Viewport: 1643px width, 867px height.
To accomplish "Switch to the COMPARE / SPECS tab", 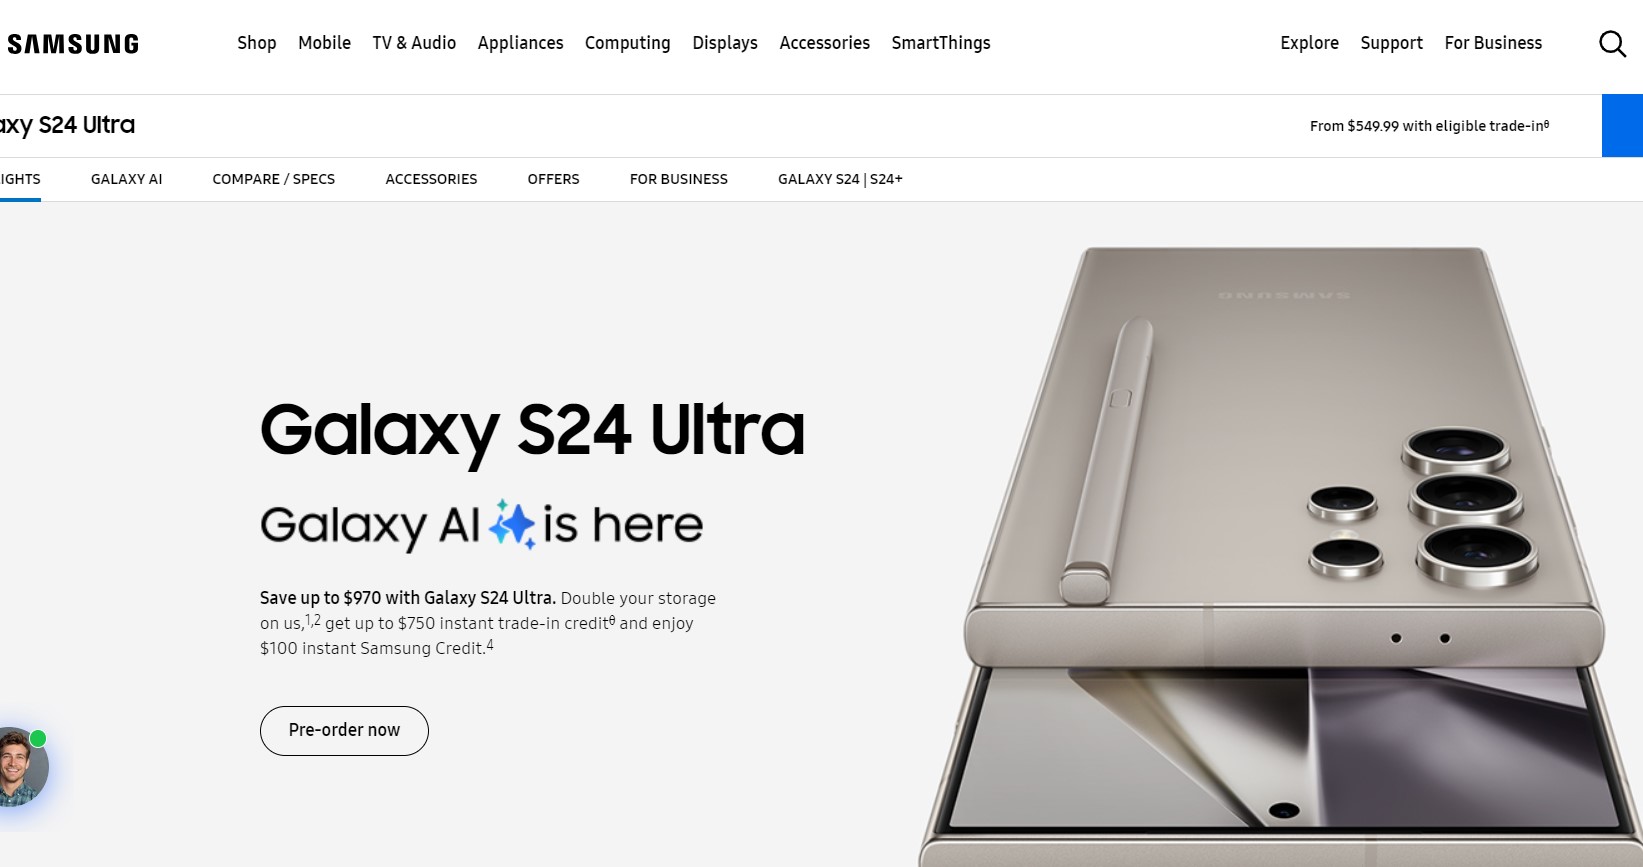I will click(x=273, y=179).
